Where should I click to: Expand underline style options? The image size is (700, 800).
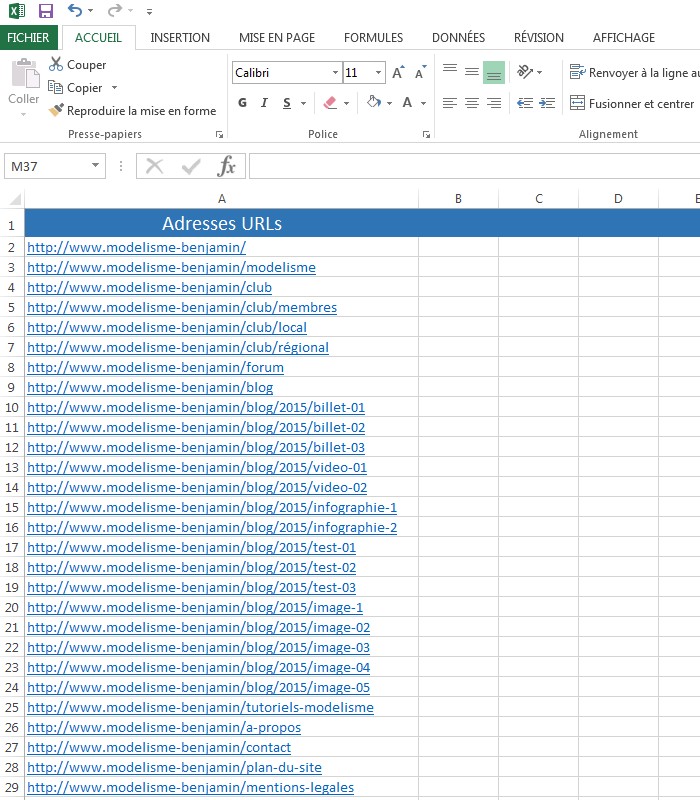[x=304, y=104]
